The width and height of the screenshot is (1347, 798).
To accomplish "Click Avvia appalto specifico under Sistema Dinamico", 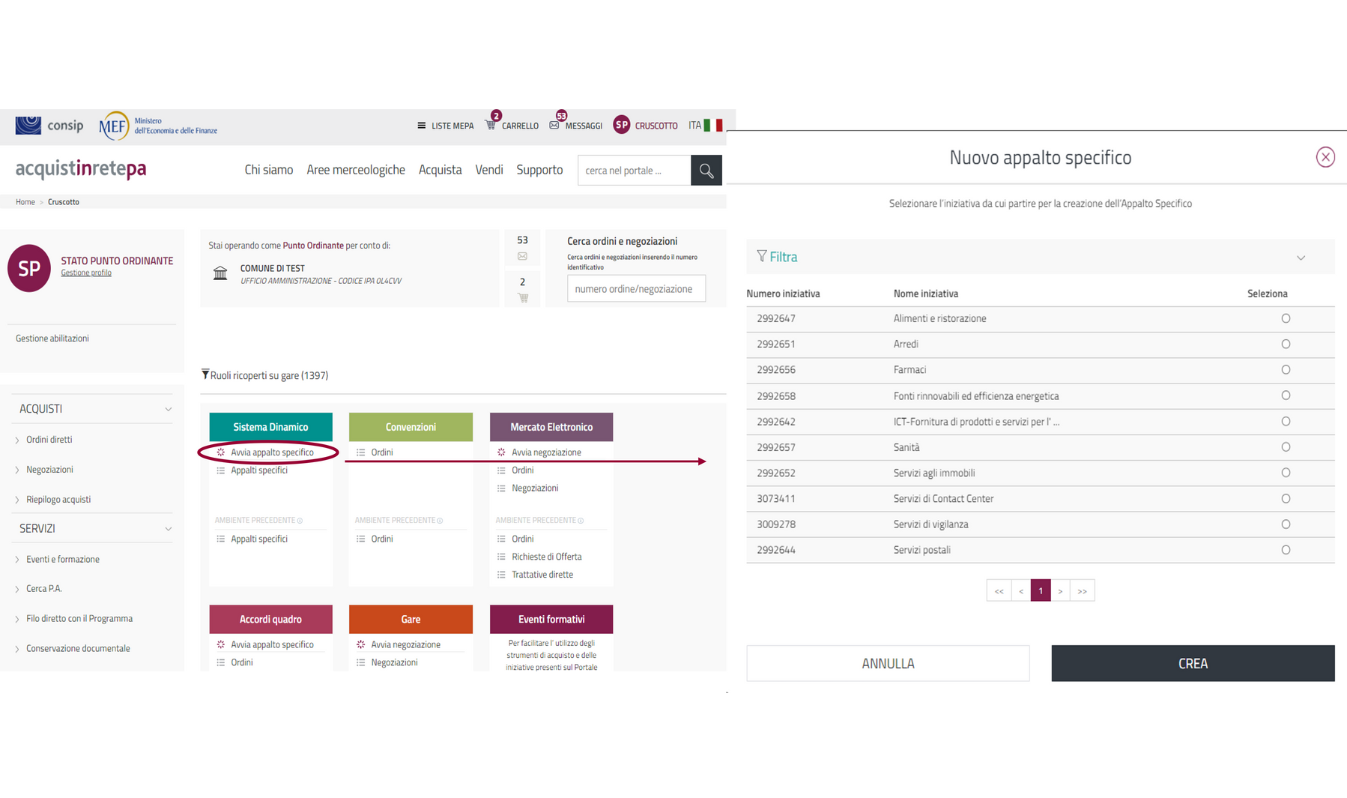I will click(271, 453).
